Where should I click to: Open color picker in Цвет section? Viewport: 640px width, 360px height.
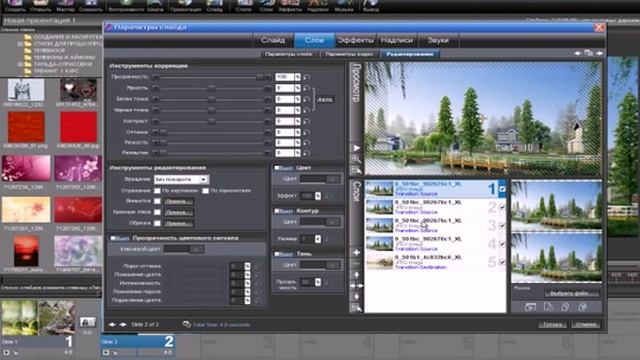point(332,179)
